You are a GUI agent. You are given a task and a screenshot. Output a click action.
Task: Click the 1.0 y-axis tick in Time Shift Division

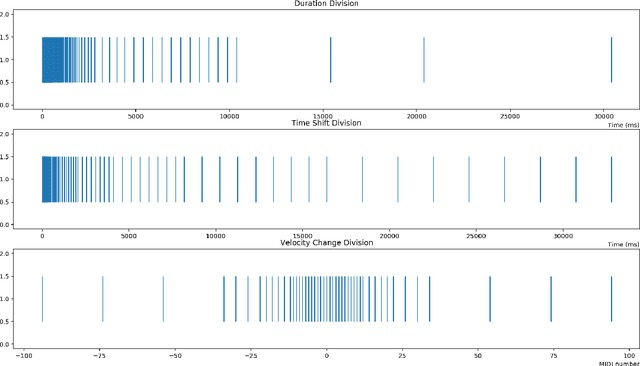pos(5,180)
